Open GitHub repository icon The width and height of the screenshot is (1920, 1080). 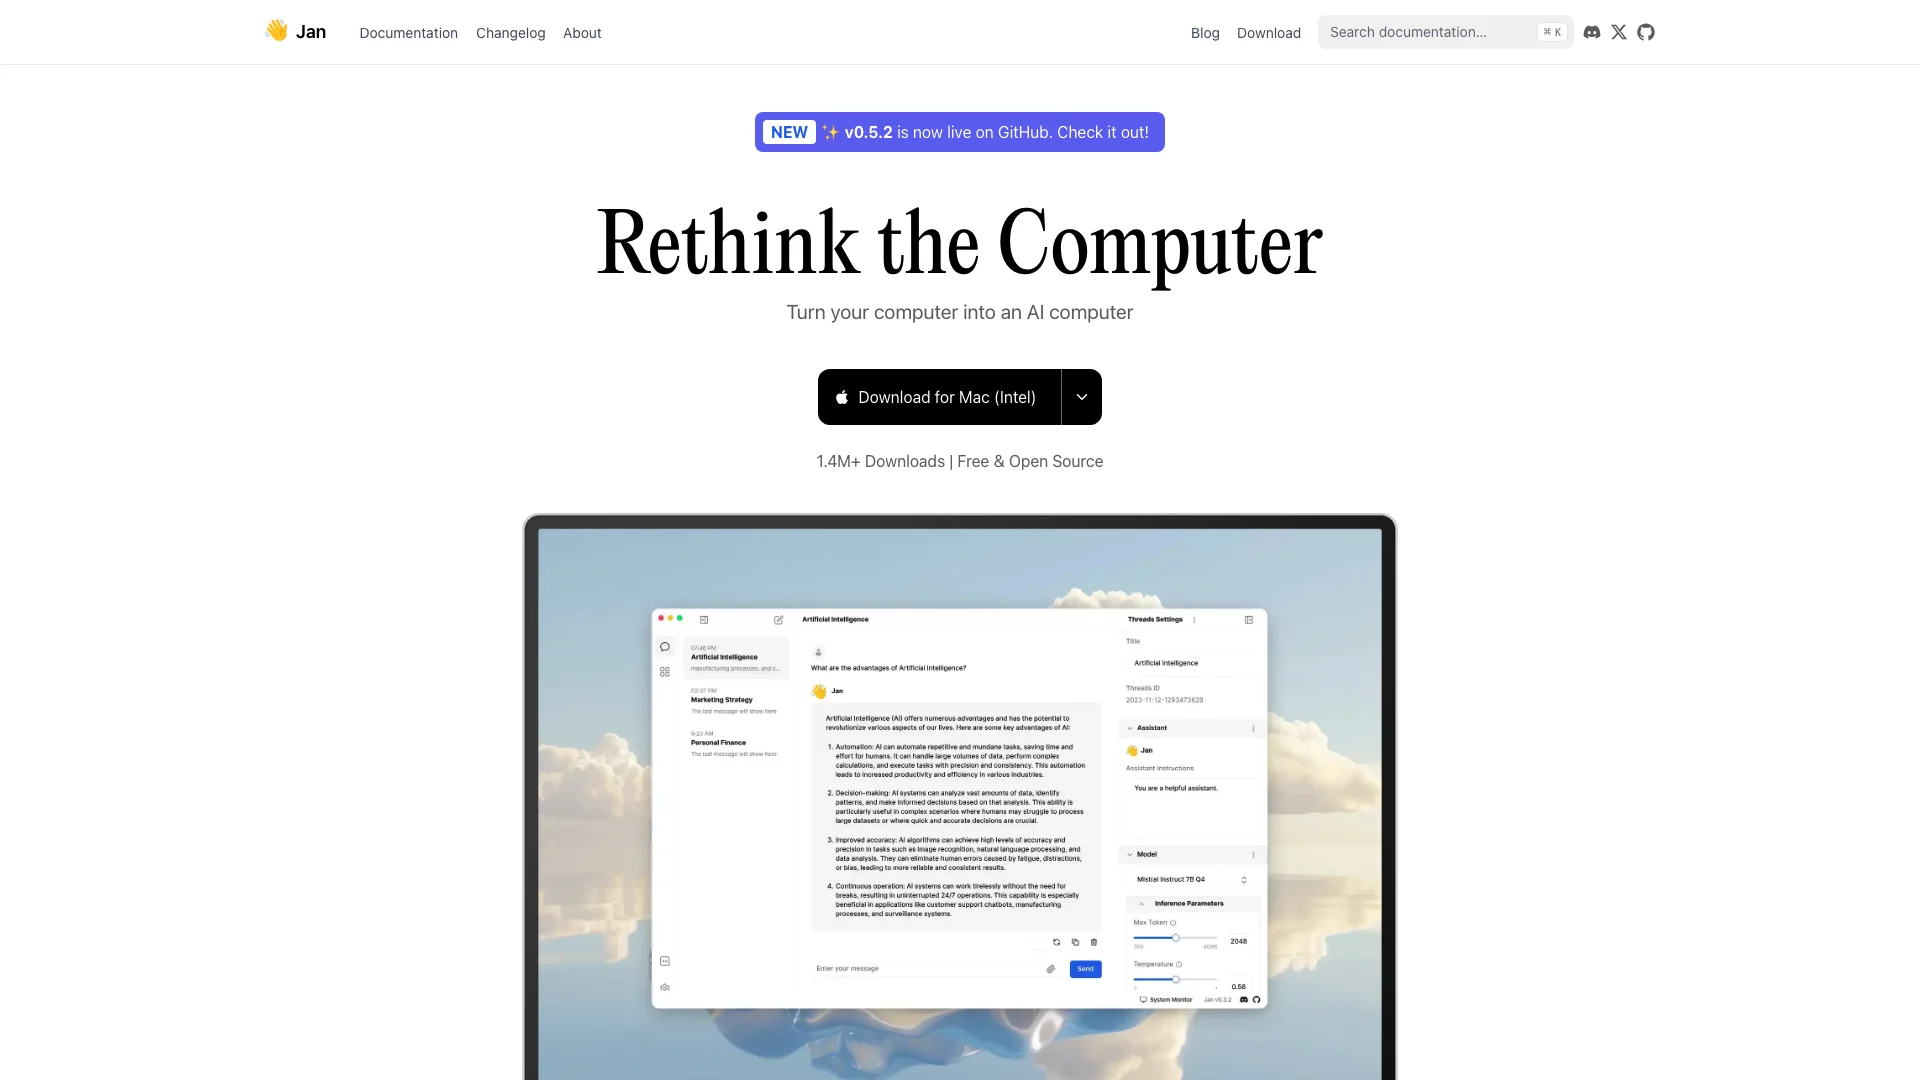[1646, 32]
